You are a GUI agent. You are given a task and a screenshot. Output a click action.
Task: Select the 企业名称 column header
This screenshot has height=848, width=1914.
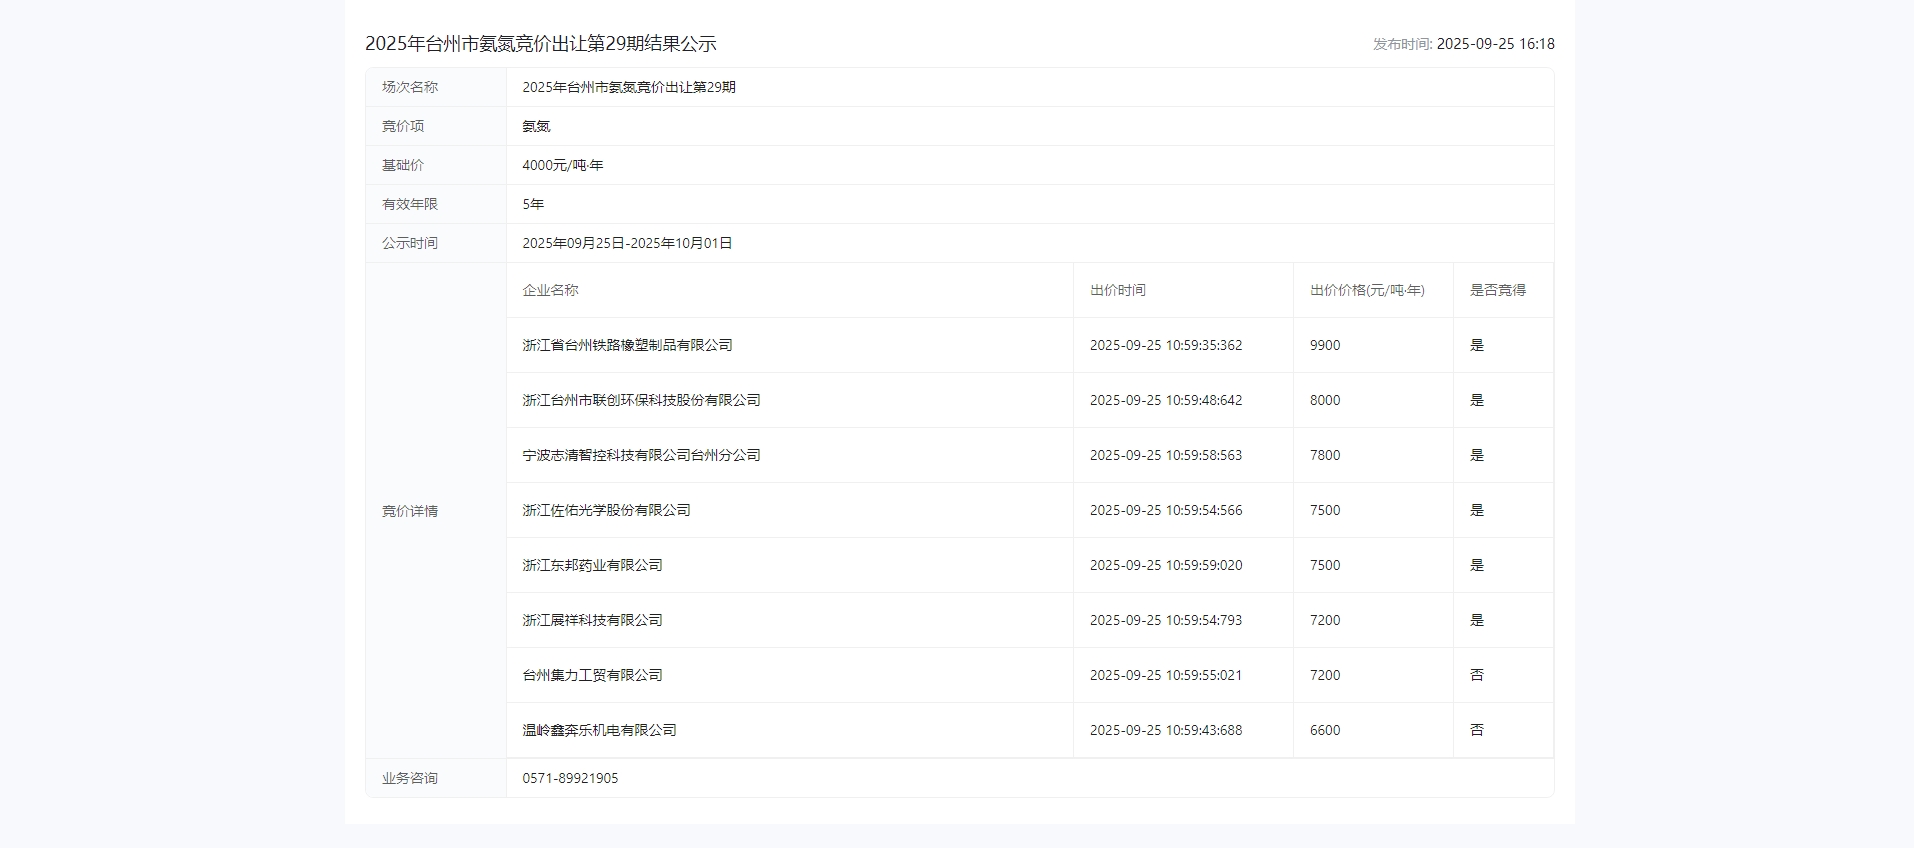coord(550,290)
